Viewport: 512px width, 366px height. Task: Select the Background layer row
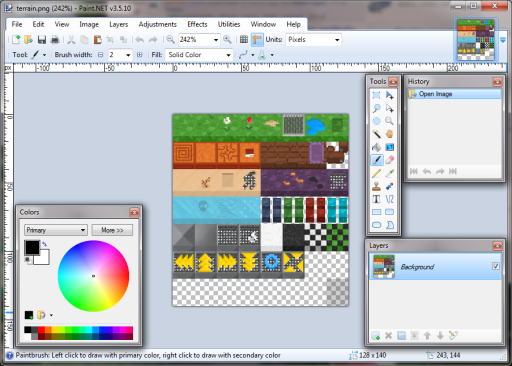tap(435, 266)
